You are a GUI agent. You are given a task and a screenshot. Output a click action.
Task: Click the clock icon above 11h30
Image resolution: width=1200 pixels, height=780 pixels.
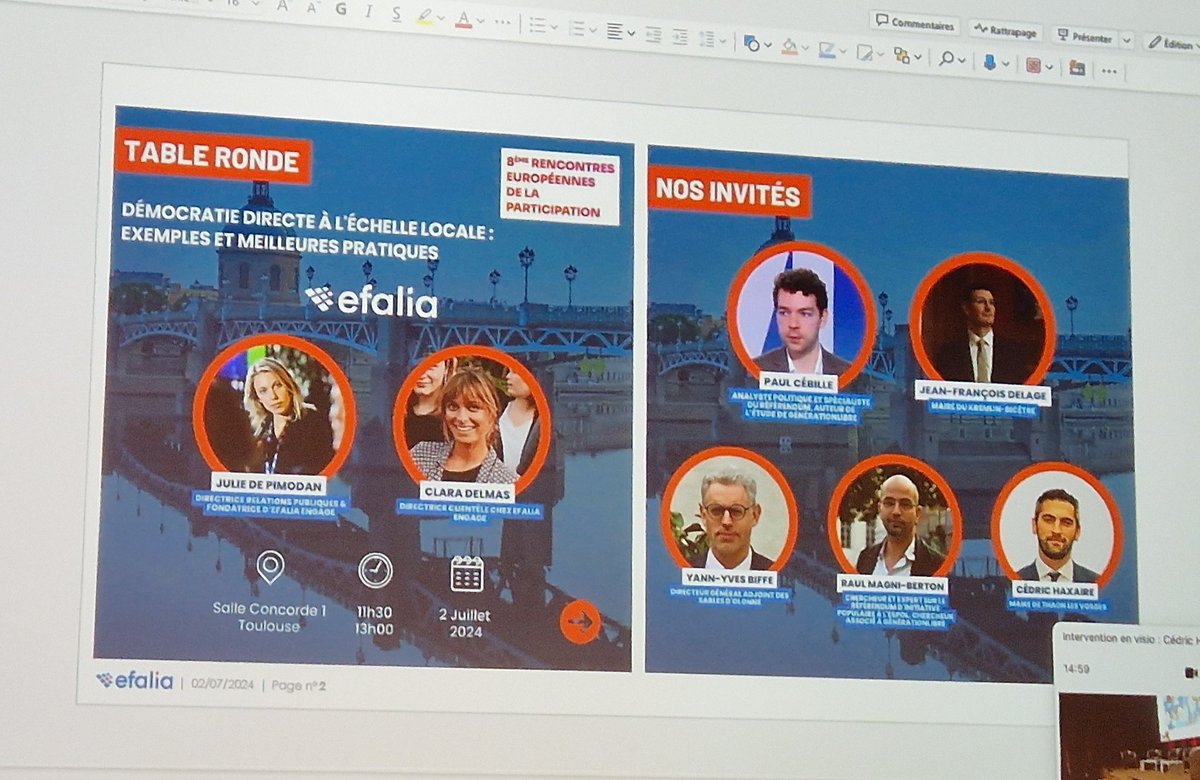(x=375, y=571)
